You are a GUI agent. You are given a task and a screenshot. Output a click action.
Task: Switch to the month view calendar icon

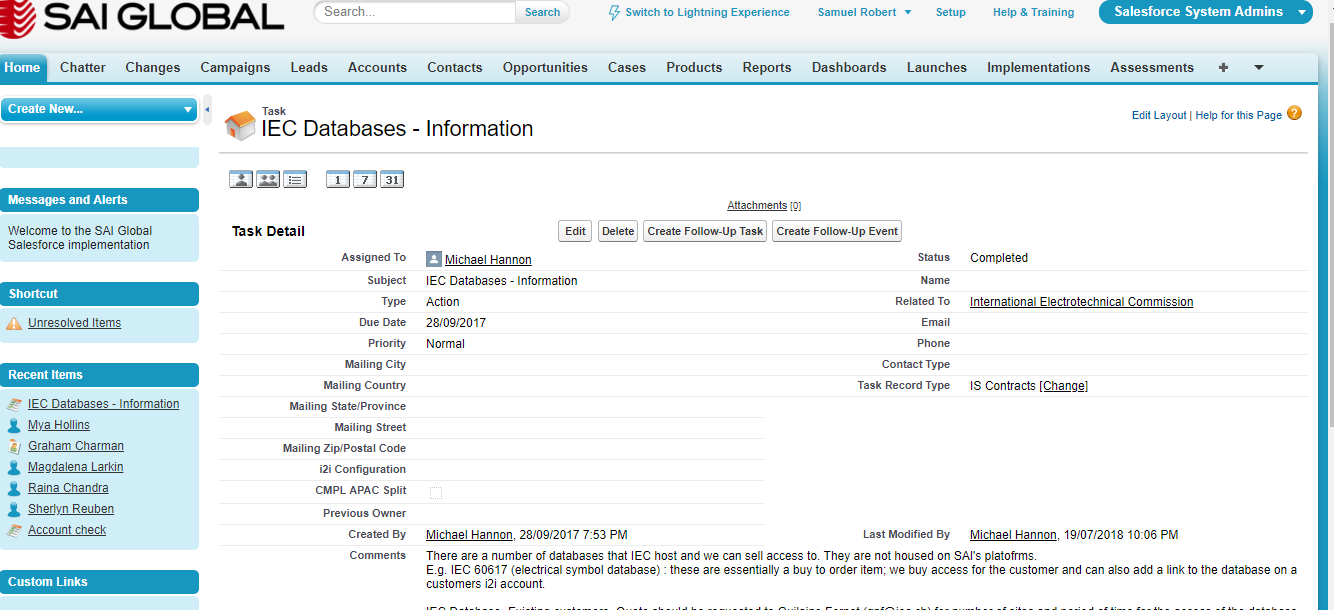click(x=392, y=180)
